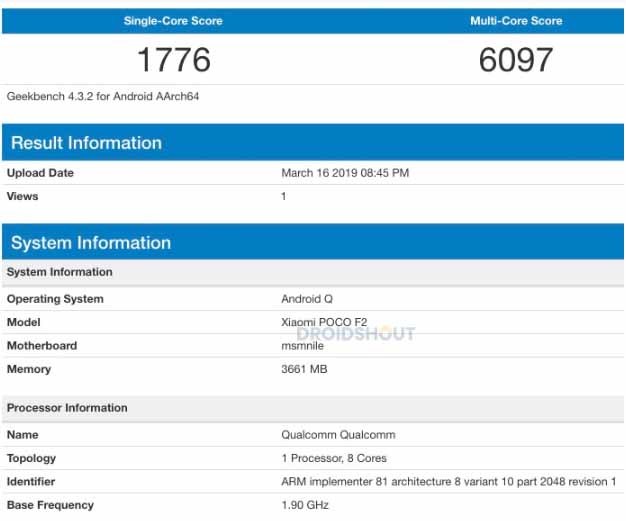Select the 1 Processor, 8 Cores value
The image size is (626, 521).
tap(334, 458)
